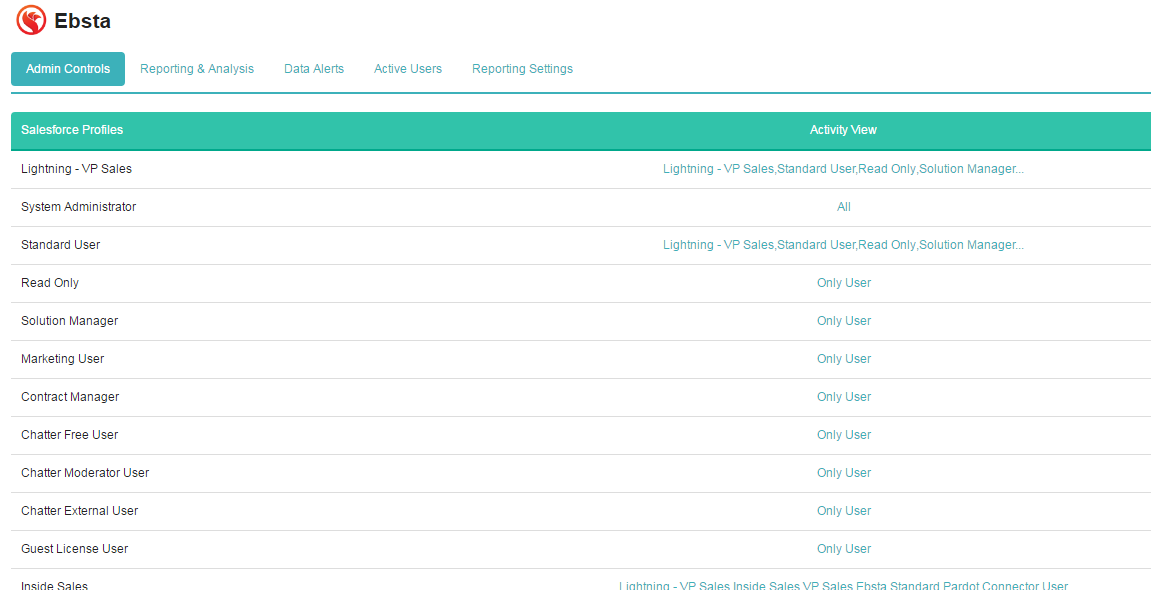Open Activity View for Lightning - VP Sales
Image resolution: width=1151 pixels, height=590 pixels.
[x=843, y=169]
